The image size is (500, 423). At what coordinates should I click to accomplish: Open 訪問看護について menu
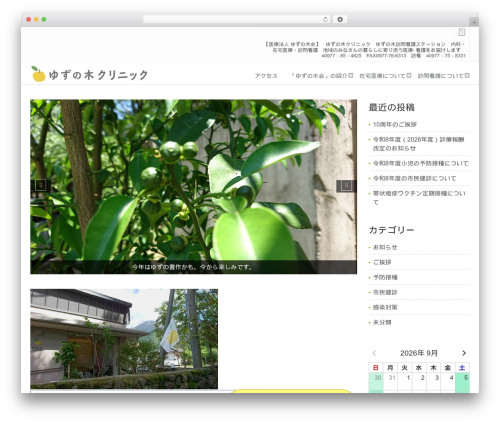coord(440,76)
